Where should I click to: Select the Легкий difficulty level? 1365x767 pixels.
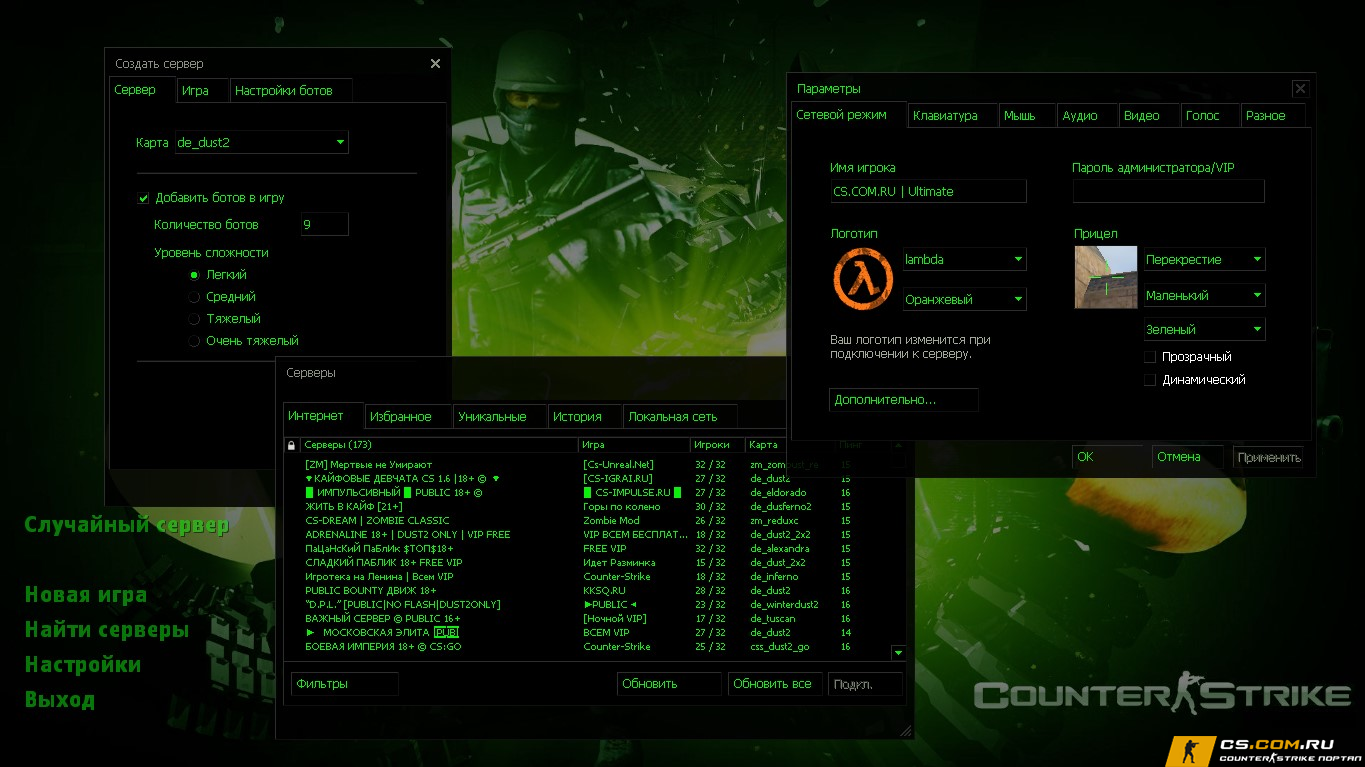[x=194, y=275]
